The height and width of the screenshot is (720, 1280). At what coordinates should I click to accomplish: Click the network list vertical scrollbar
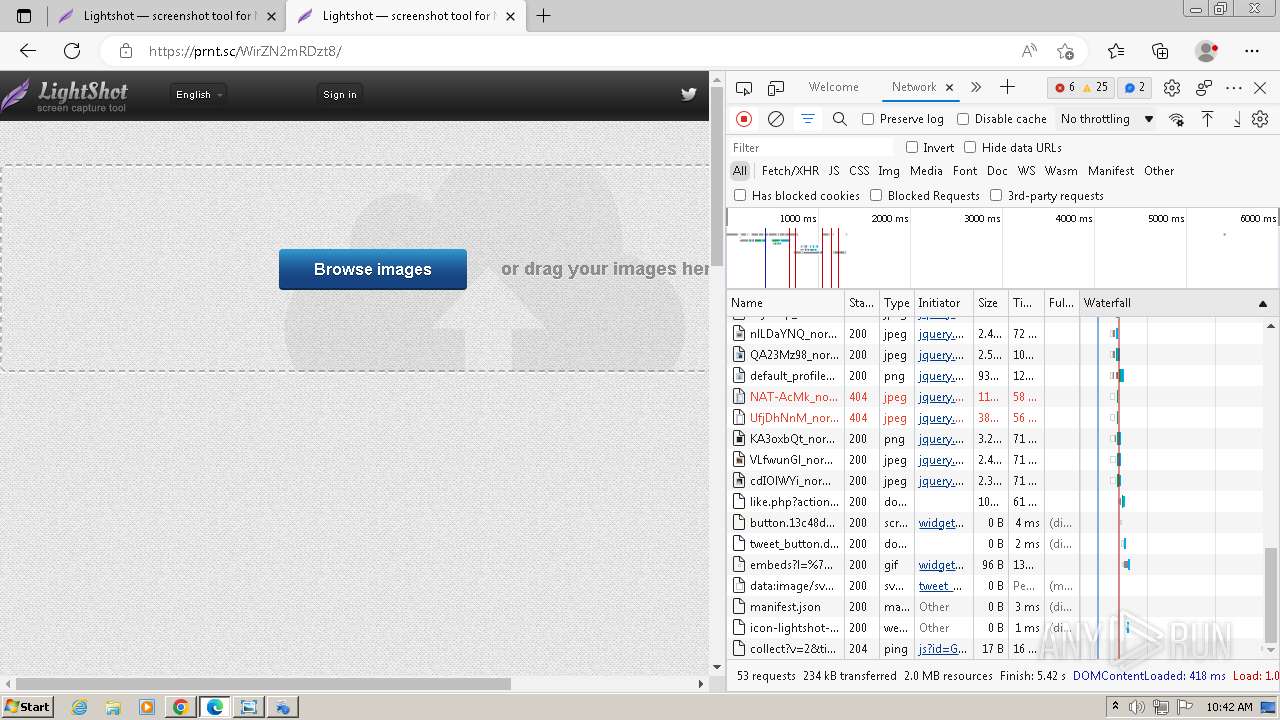click(x=1271, y=596)
